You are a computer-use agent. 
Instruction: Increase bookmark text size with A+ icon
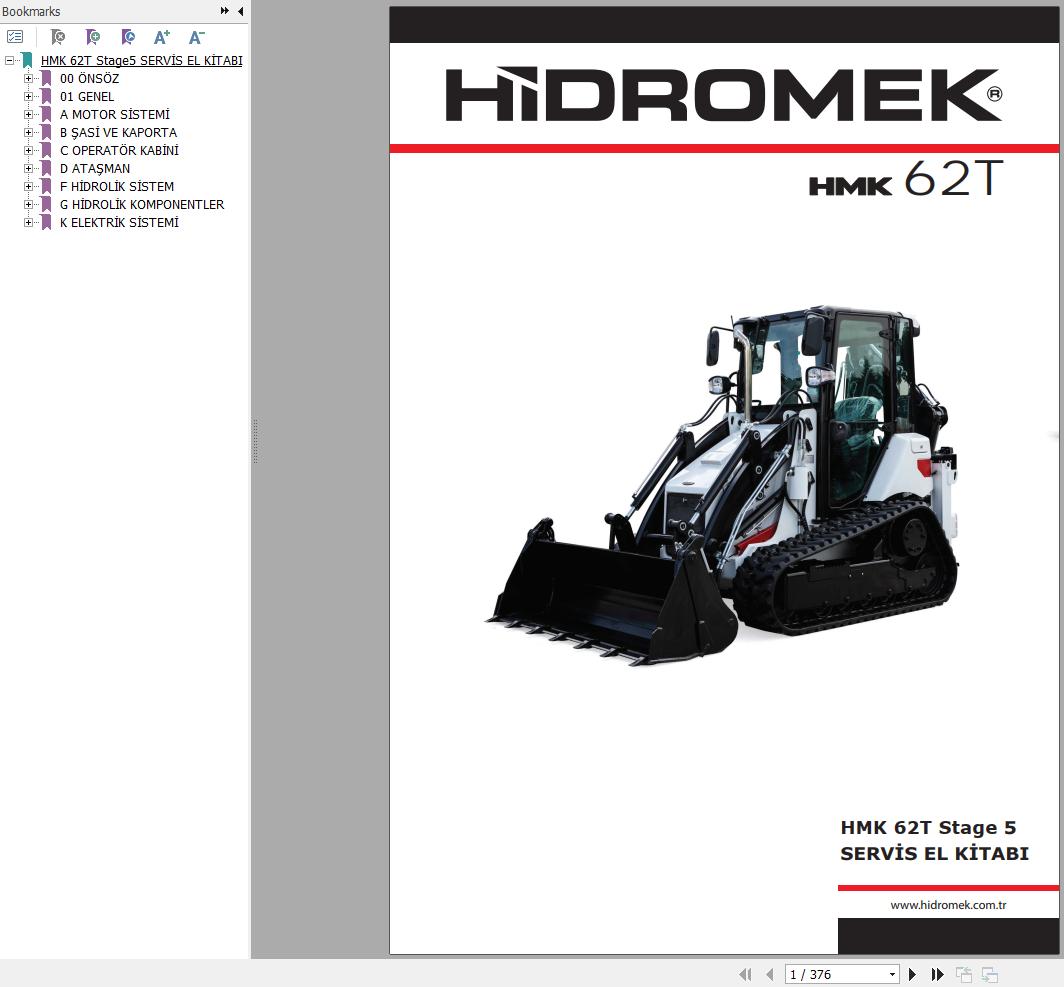click(x=162, y=37)
